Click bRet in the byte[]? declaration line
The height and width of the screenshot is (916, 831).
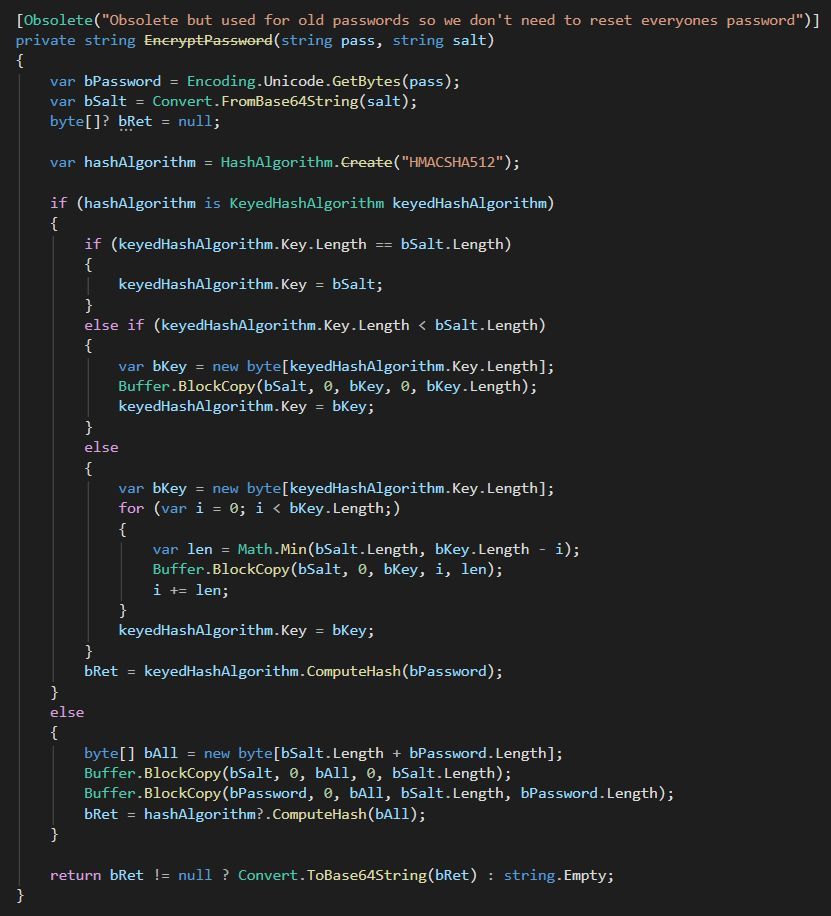pyautogui.click(x=135, y=122)
